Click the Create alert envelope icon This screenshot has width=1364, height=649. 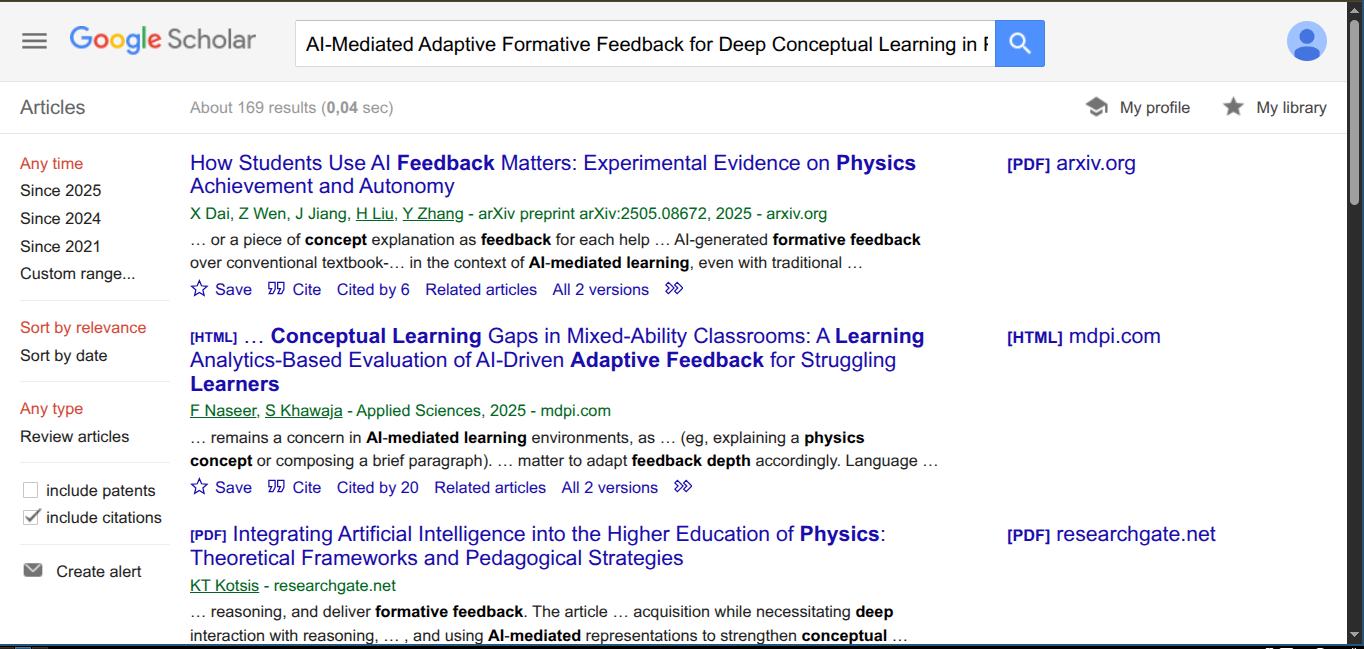coord(33,571)
